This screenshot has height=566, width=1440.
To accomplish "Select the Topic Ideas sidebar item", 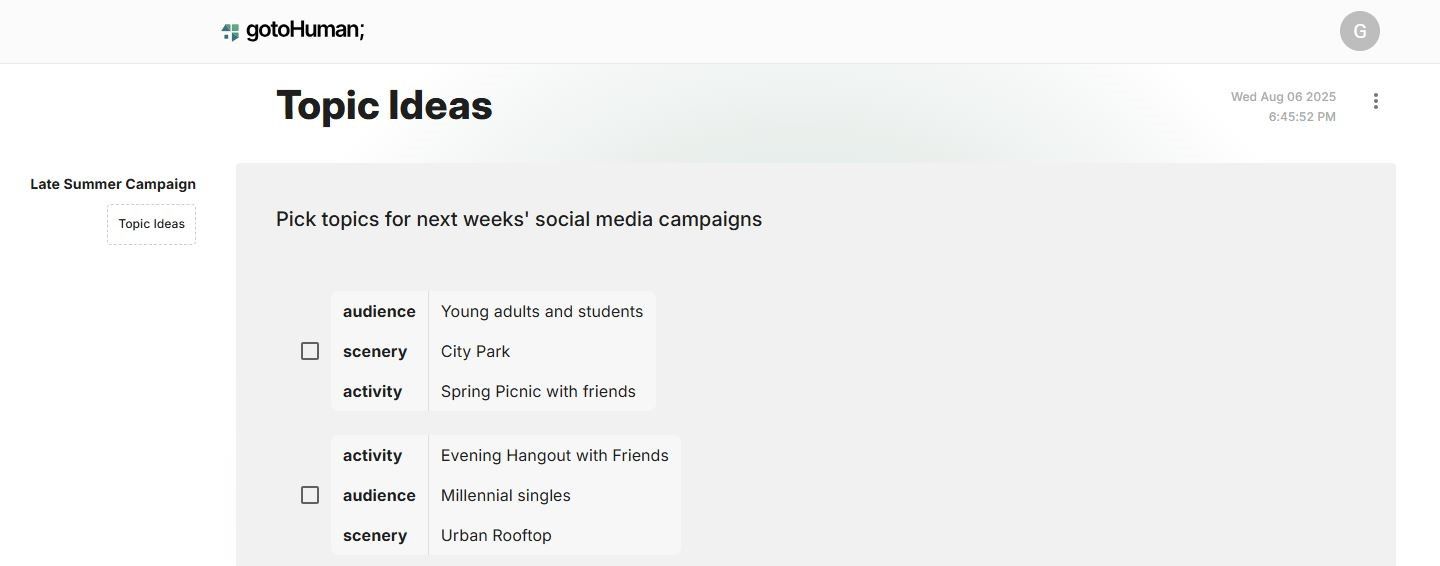I will (x=152, y=224).
